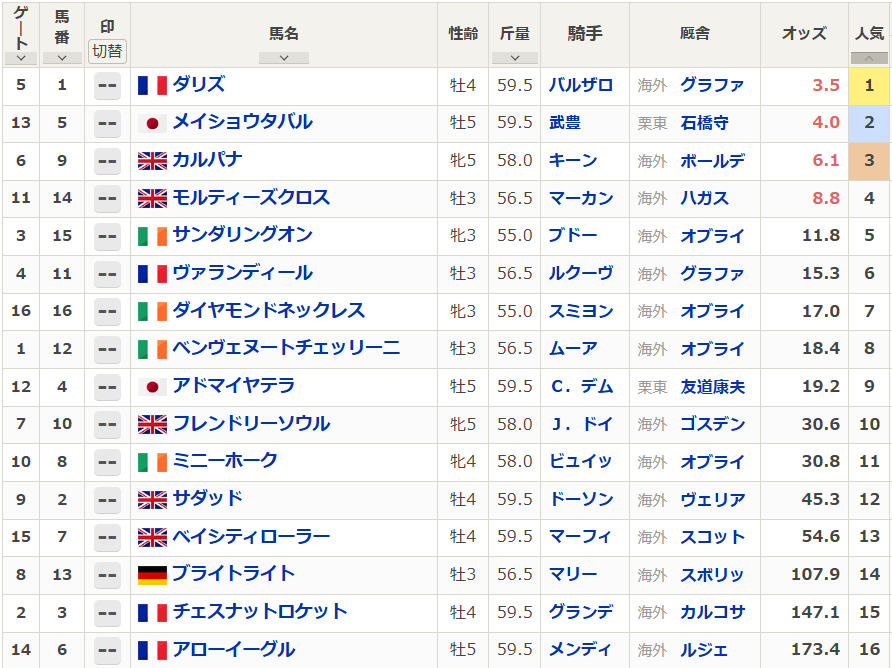
Task: Click the Japanese flag beside アドマイヤテラ
Action: click(x=152, y=387)
